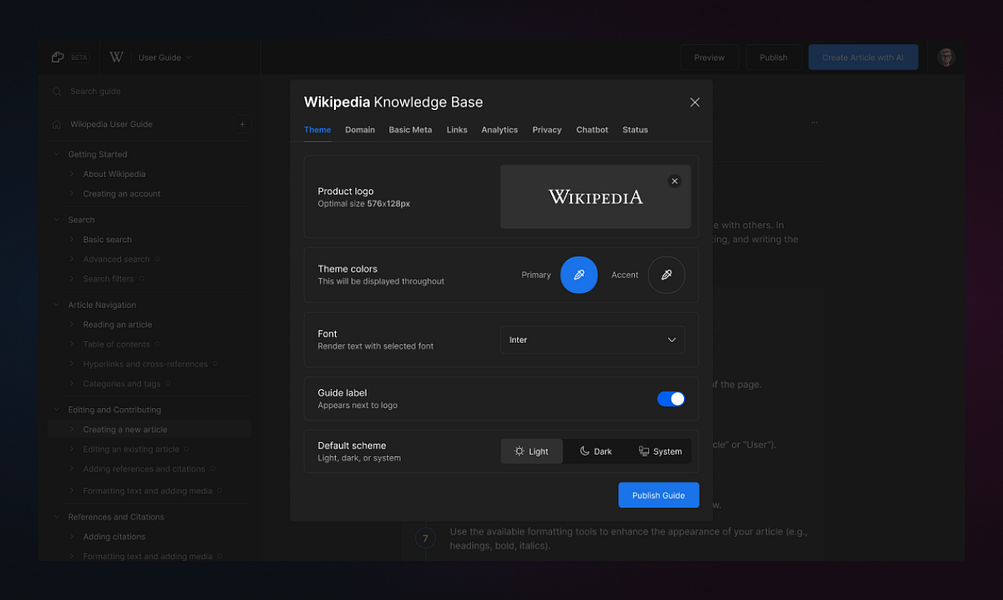Open Editing an existing article item
Screen dimensions: 1003x600
tap(131, 449)
